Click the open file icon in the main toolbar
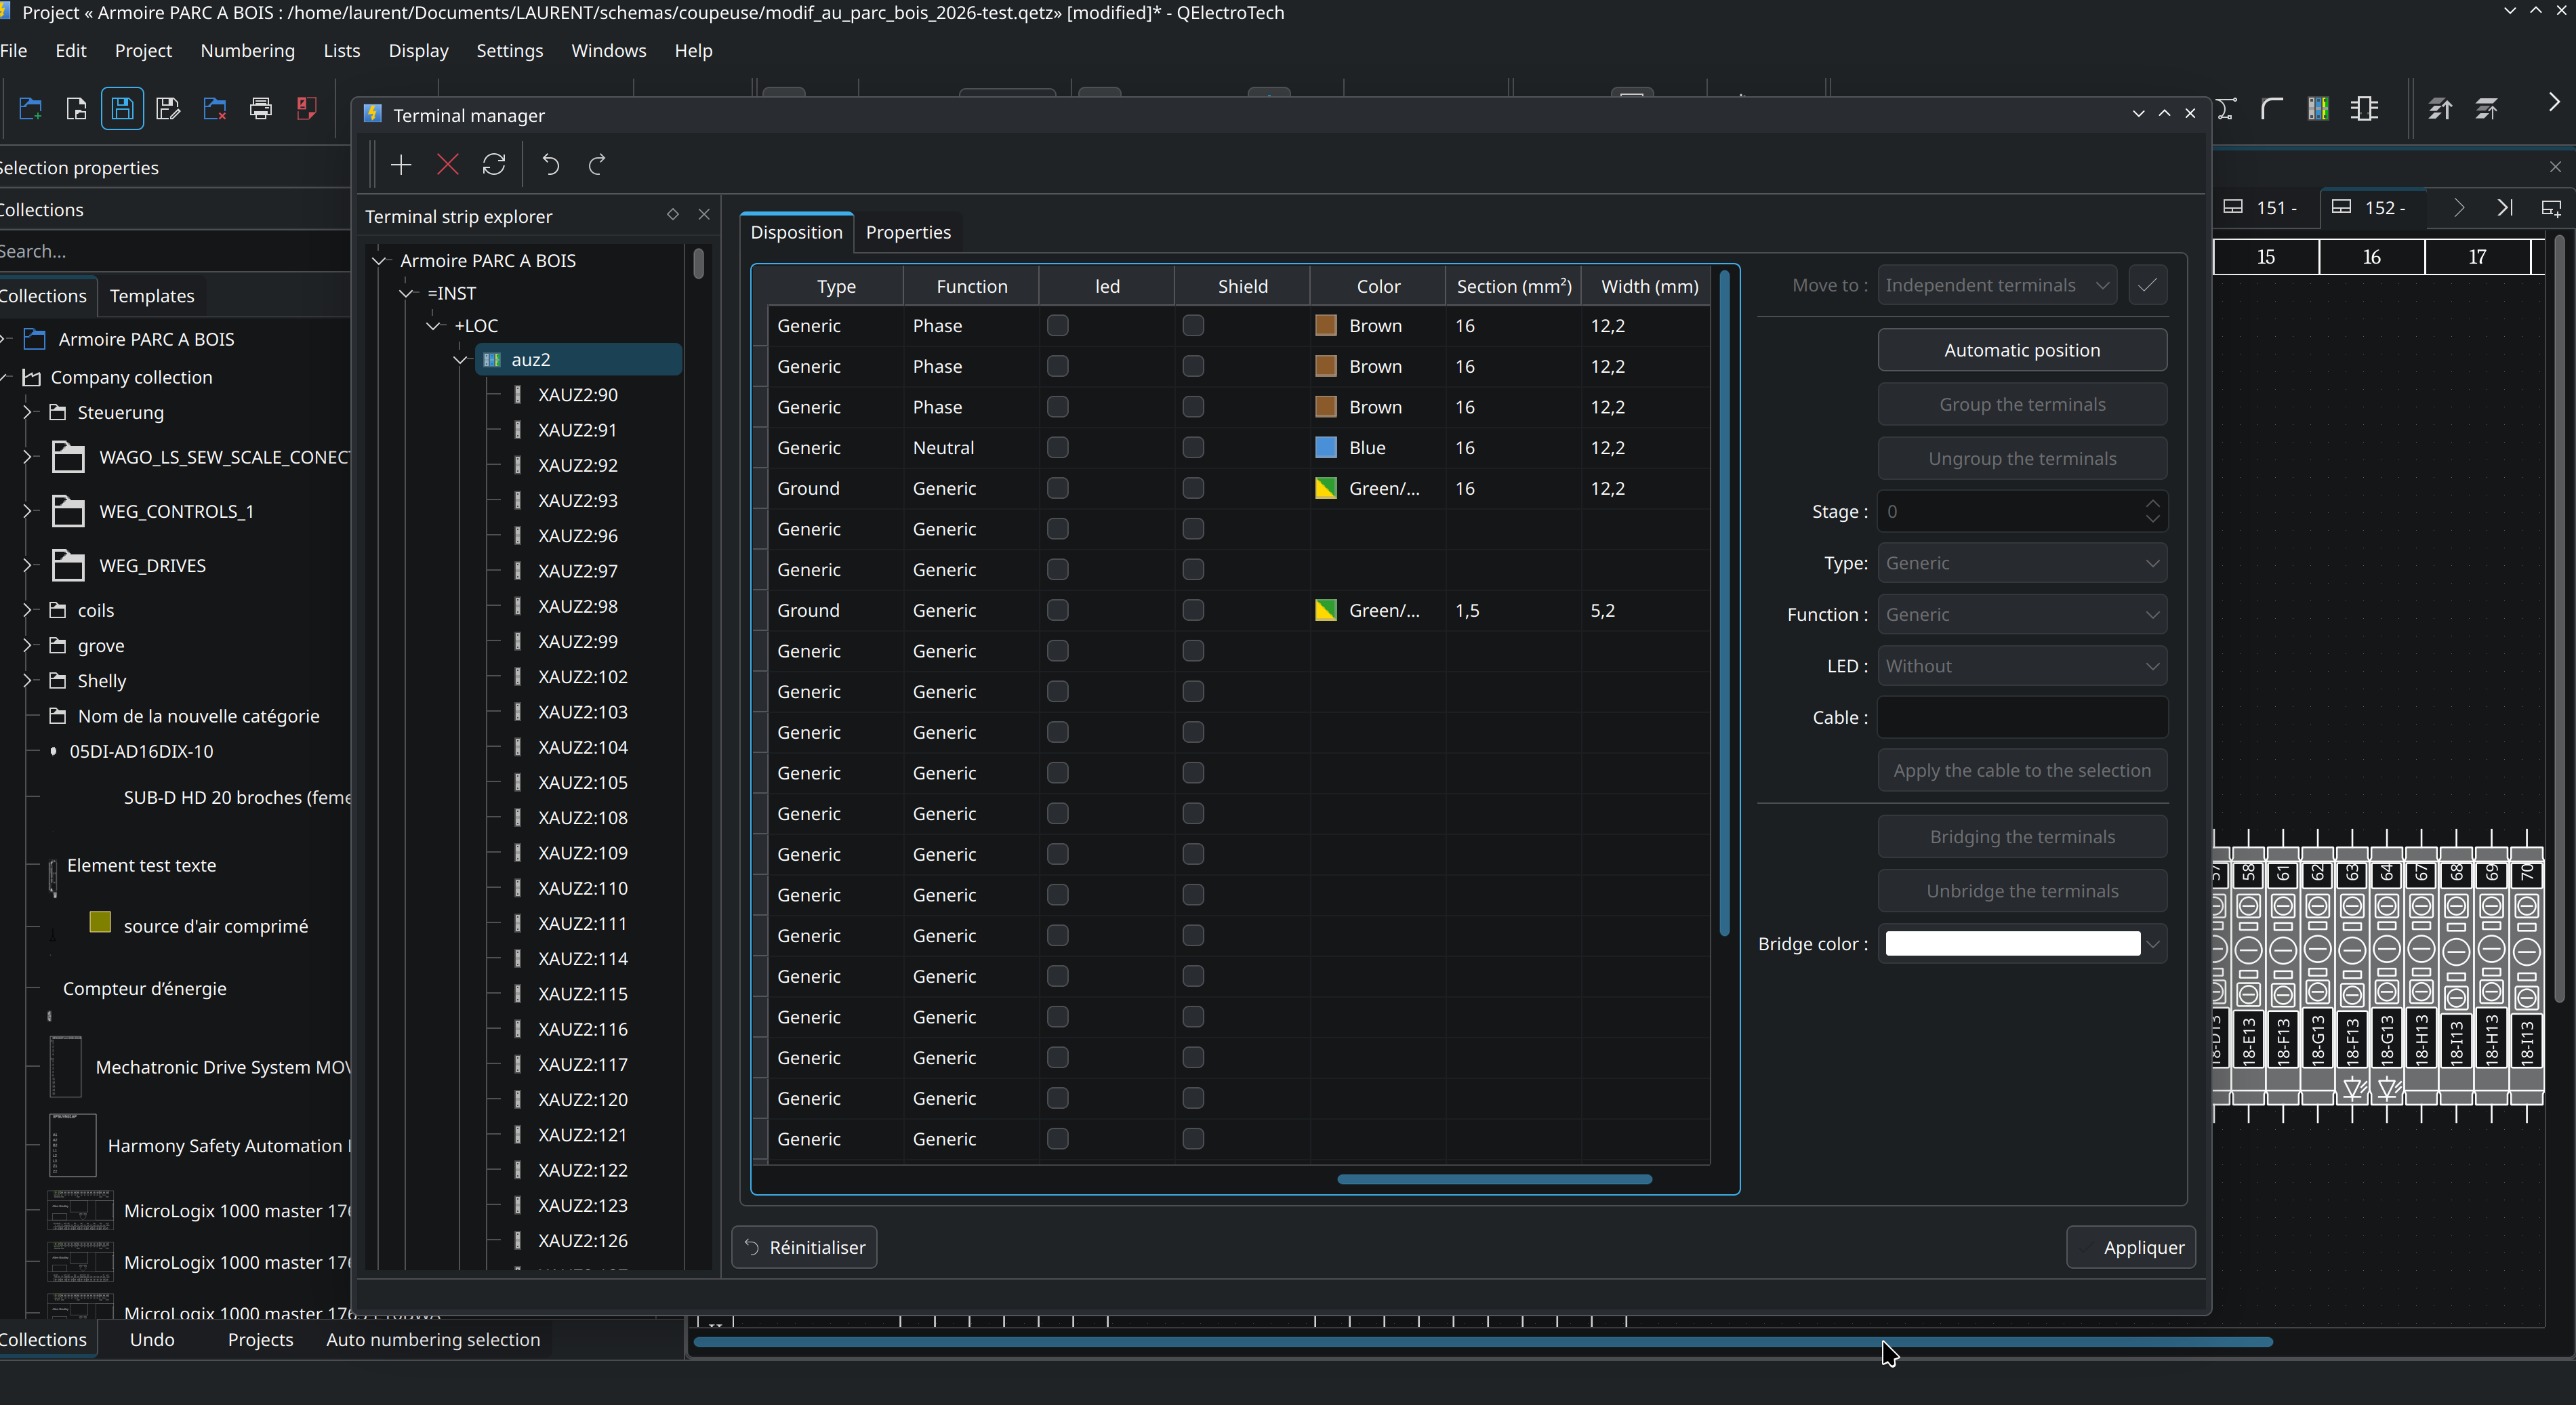 click(x=76, y=108)
